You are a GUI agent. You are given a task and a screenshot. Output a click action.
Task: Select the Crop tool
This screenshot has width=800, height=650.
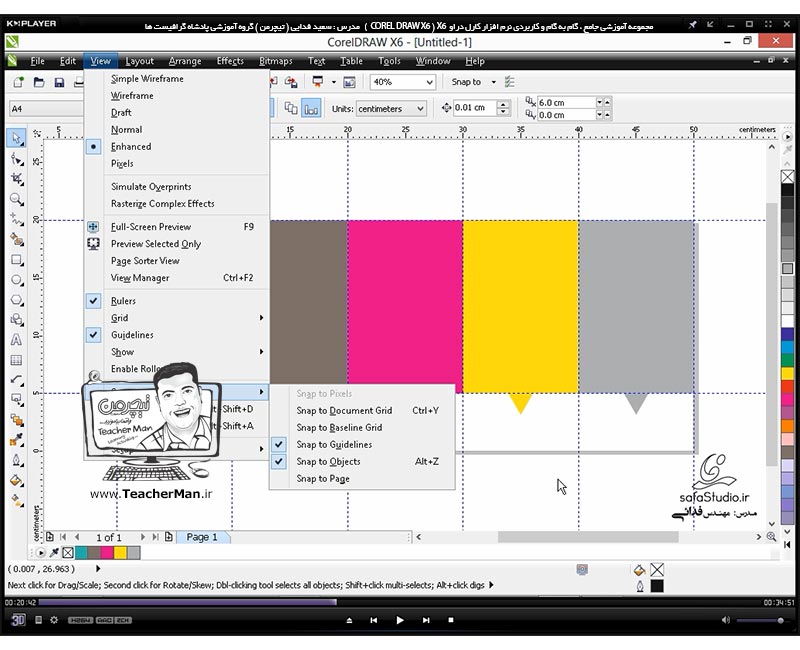(16, 179)
